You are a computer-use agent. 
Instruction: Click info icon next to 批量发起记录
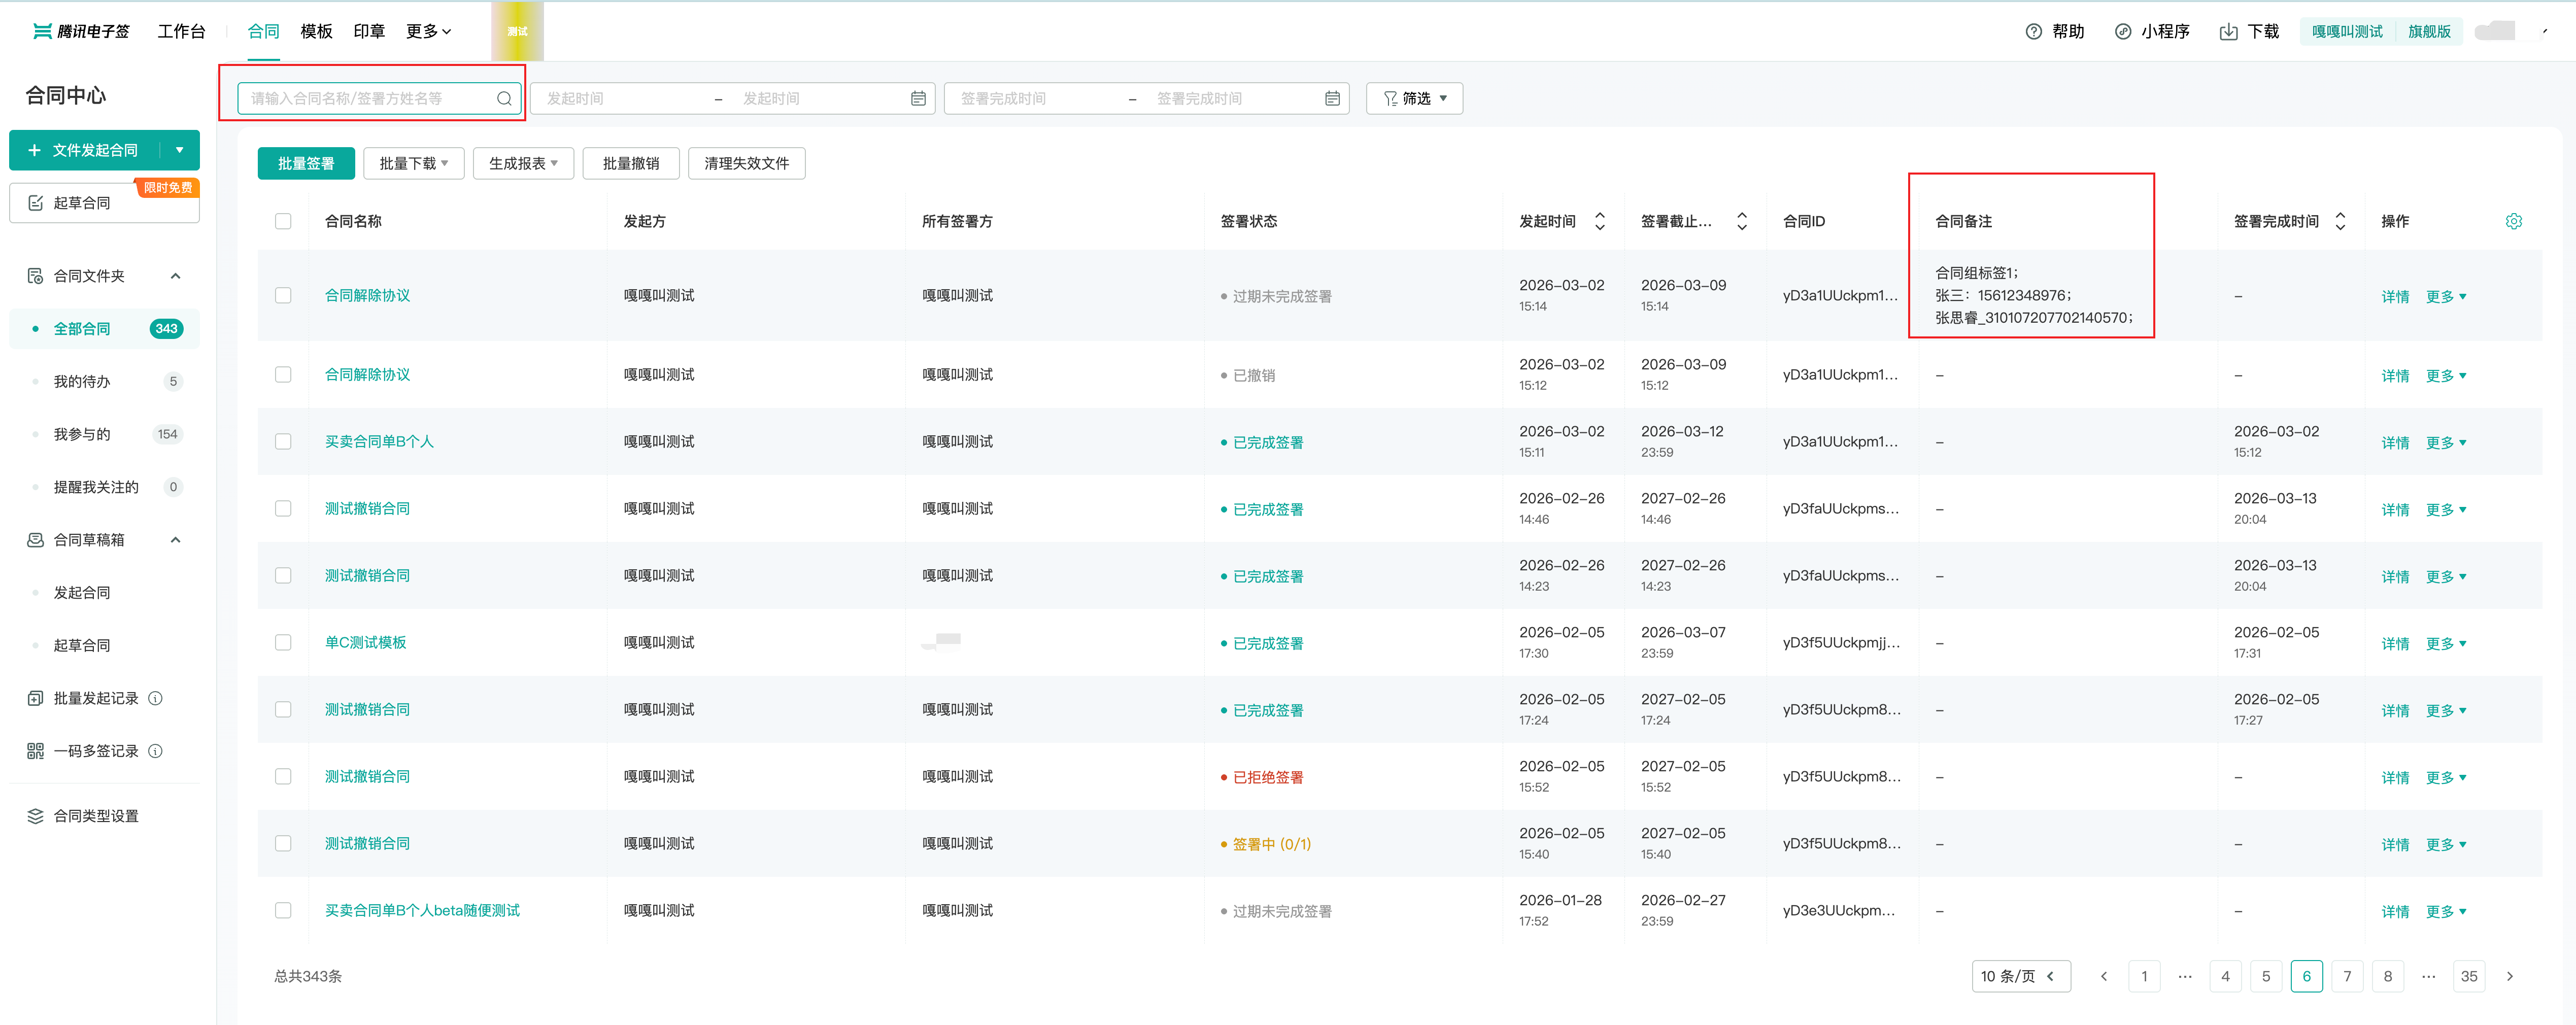point(156,698)
